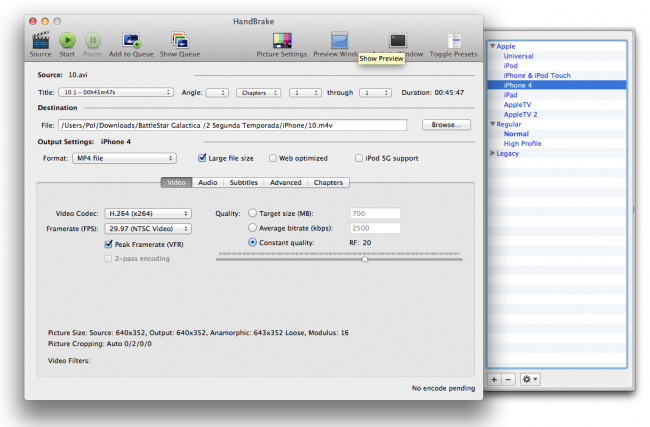Collapse the Apple presets group
650x427 pixels.
click(x=493, y=46)
